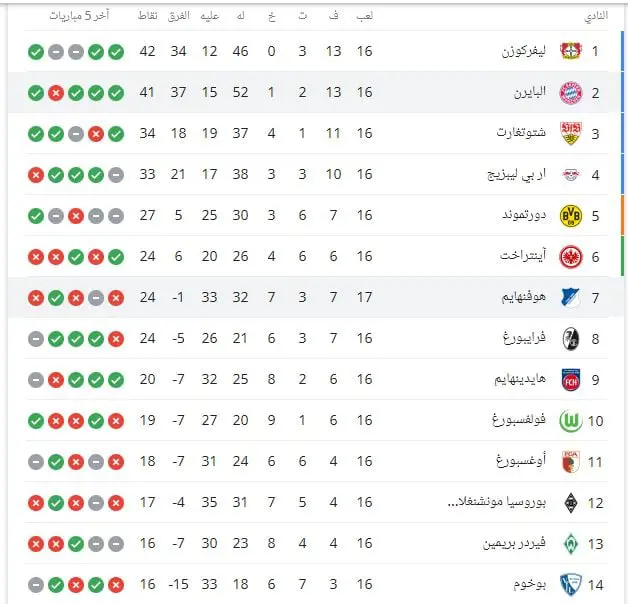Click the Hoffenheim club logo
Viewport: 628px width, 604px height.
[570, 298]
